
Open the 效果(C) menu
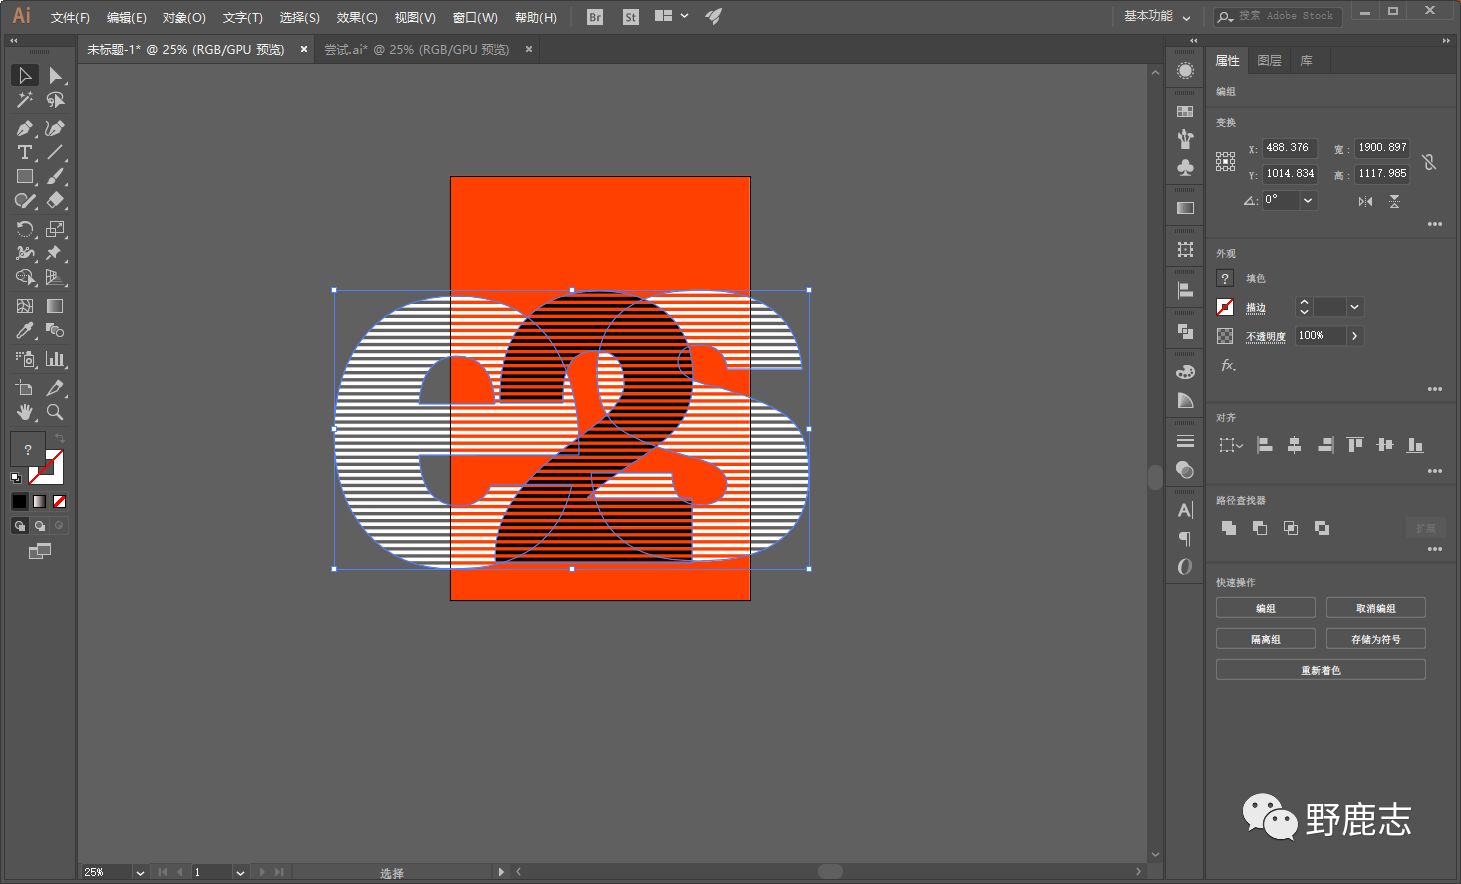tap(357, 17)
